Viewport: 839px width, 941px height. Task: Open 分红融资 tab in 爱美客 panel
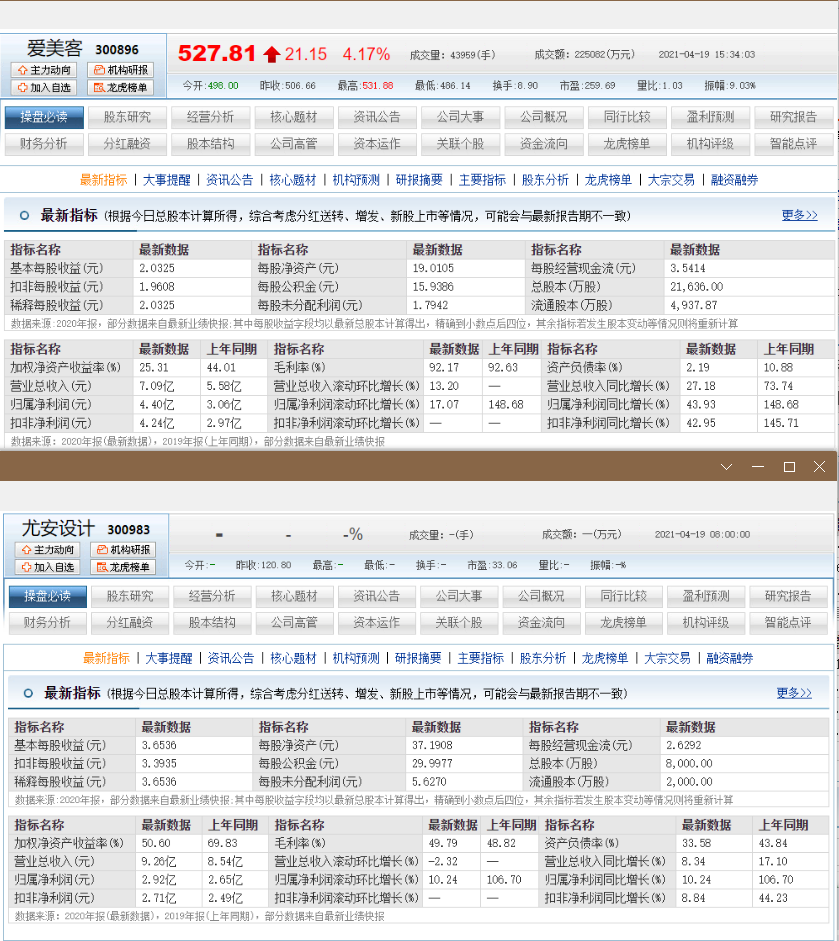[127, 144]
